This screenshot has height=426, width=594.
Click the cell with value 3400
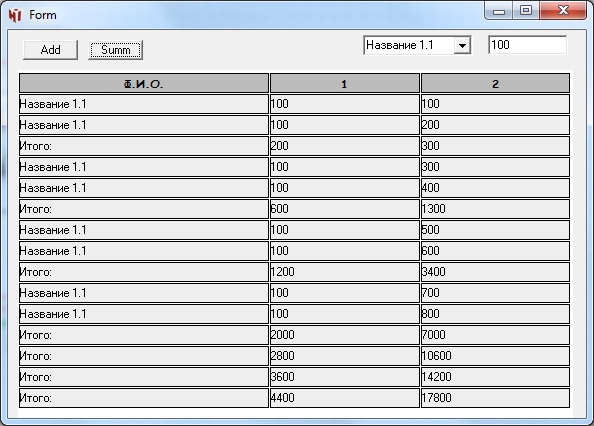click(496, 272)
